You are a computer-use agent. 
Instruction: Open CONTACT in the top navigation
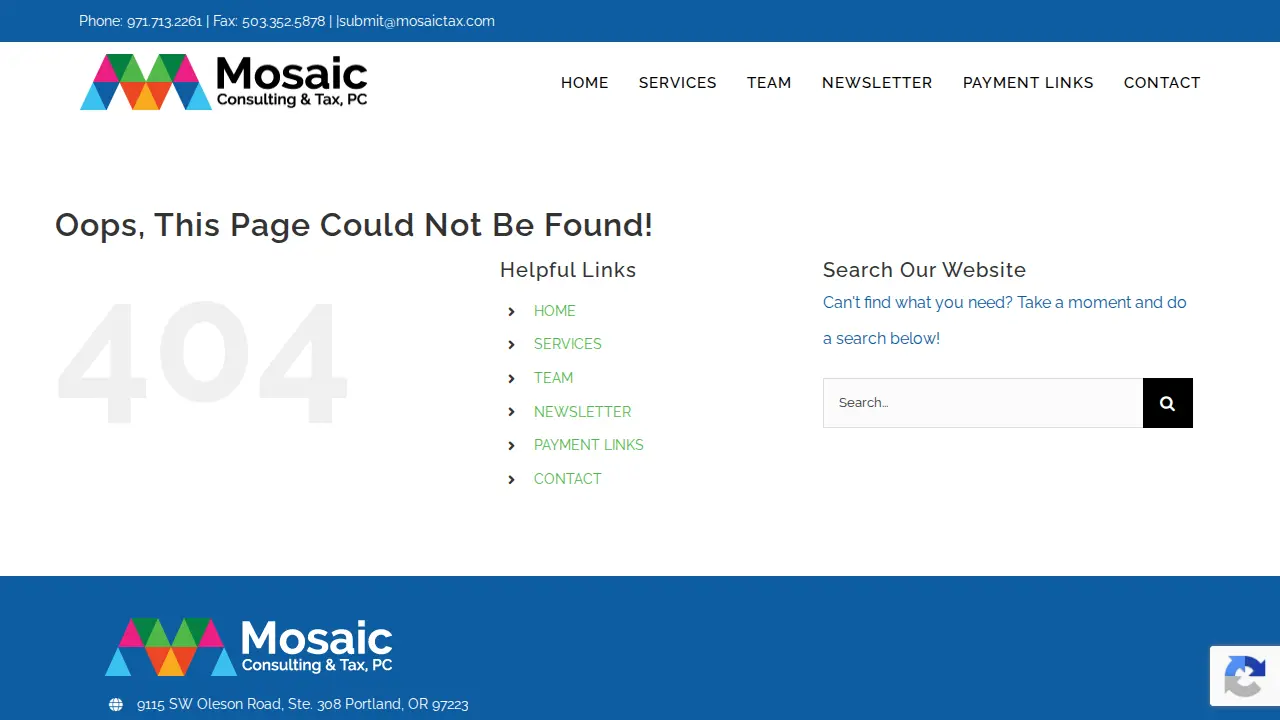[x=1162, y=83]
